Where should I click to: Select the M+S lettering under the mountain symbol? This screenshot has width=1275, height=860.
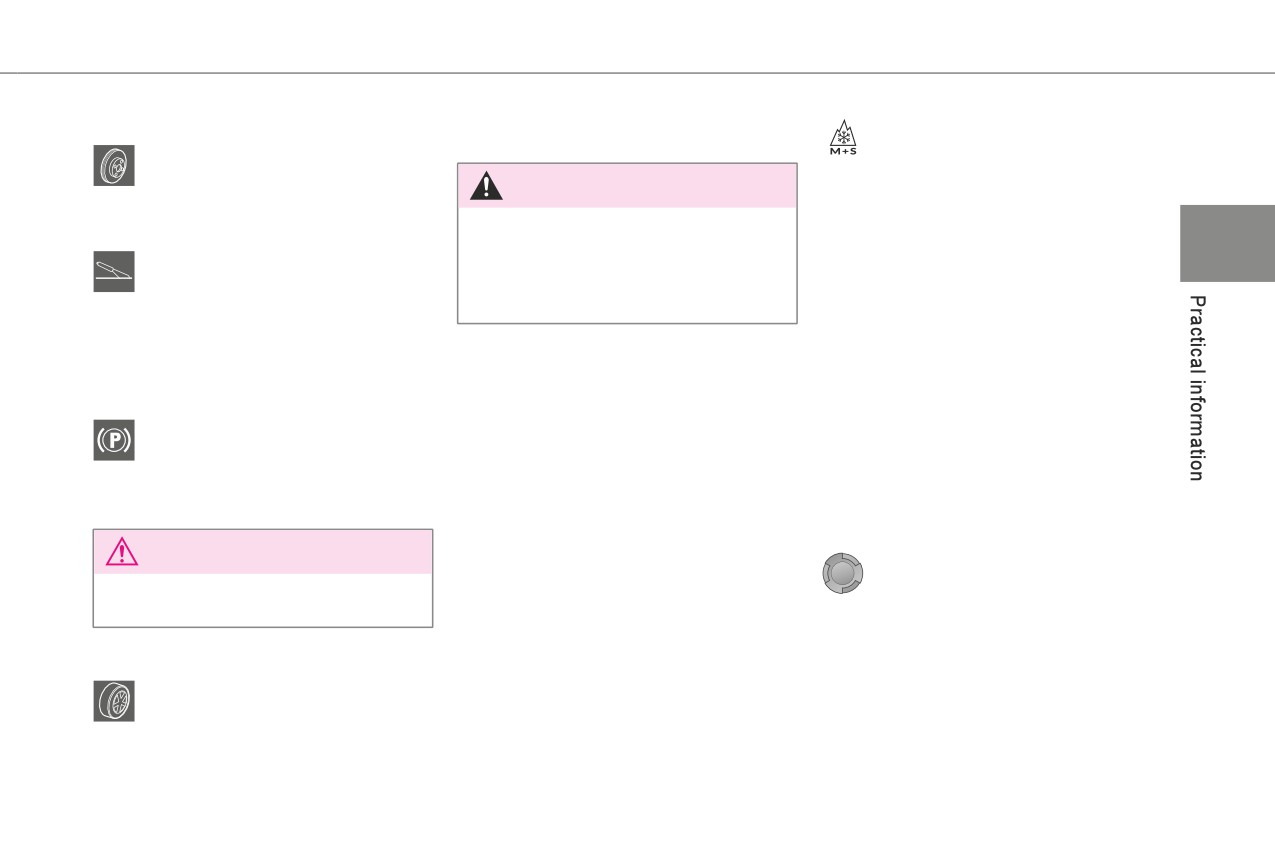[843, 152]
